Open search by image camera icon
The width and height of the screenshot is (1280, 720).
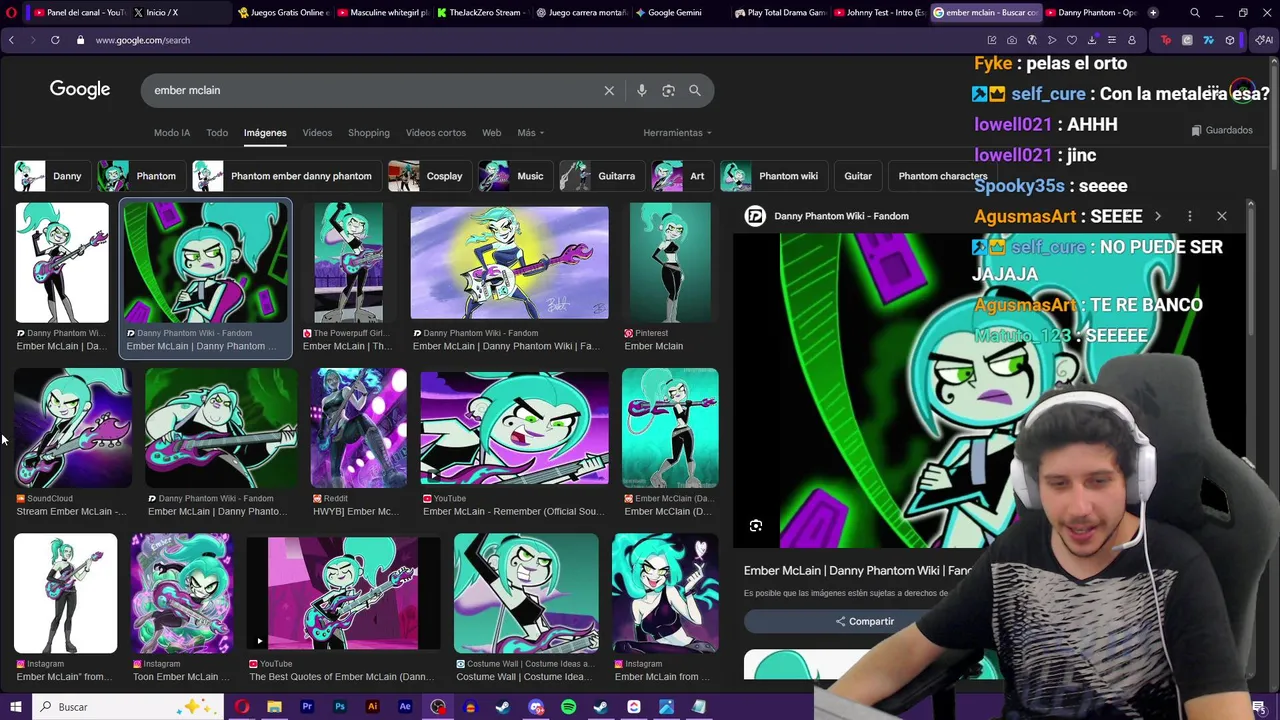coord(668,90)
